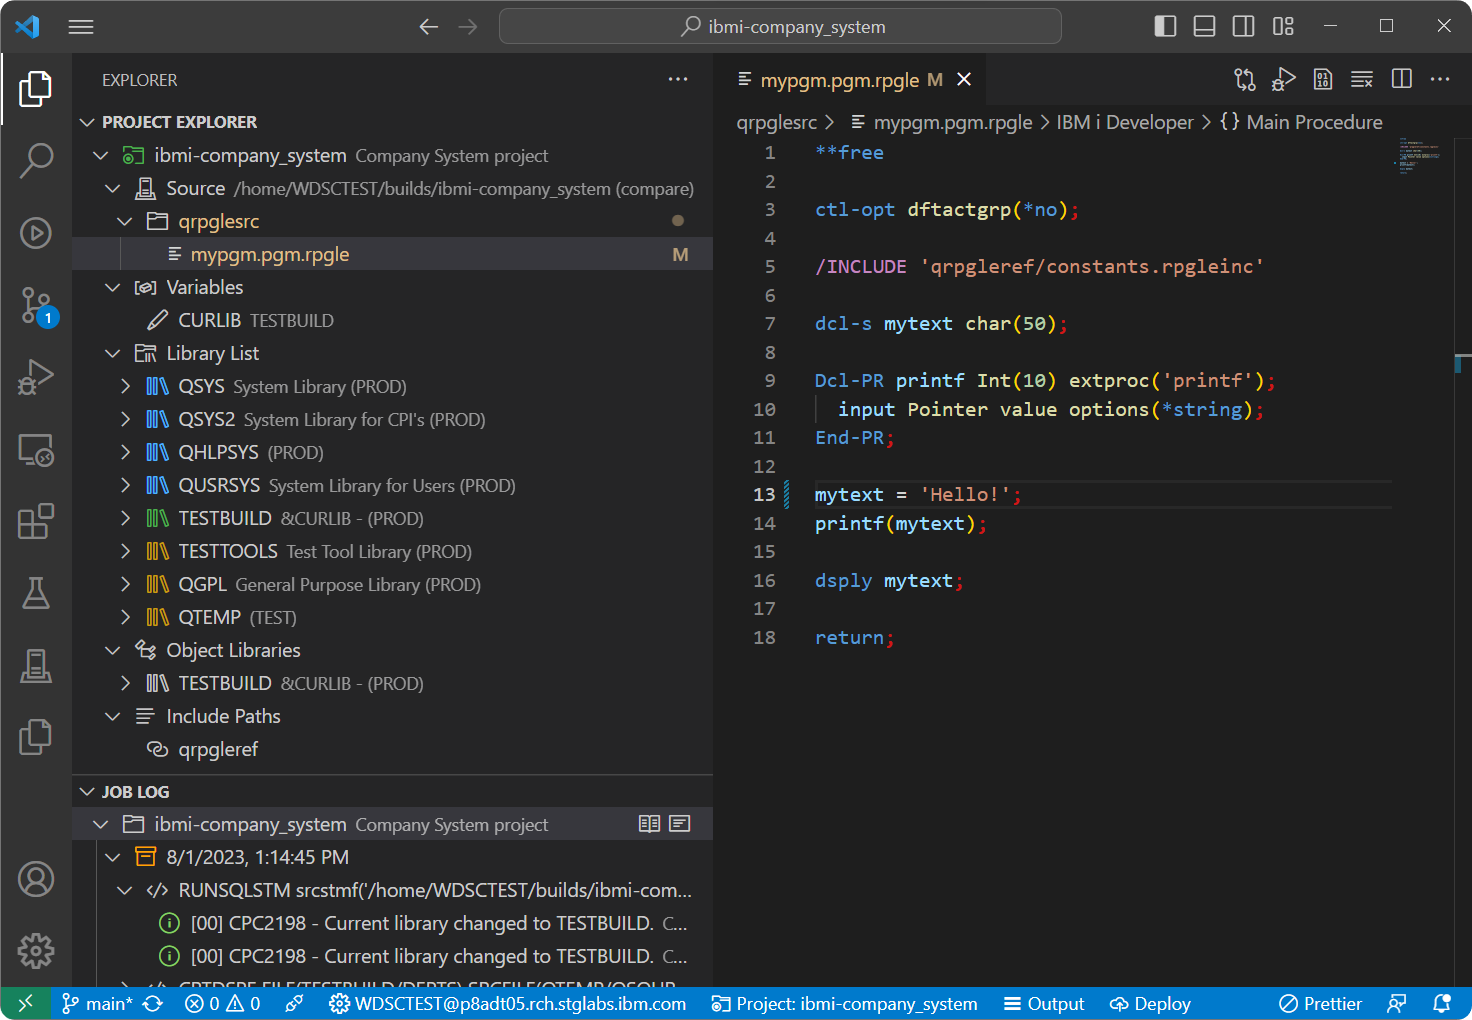Toggle the secondary side bar layout button

click(1243, 26)
